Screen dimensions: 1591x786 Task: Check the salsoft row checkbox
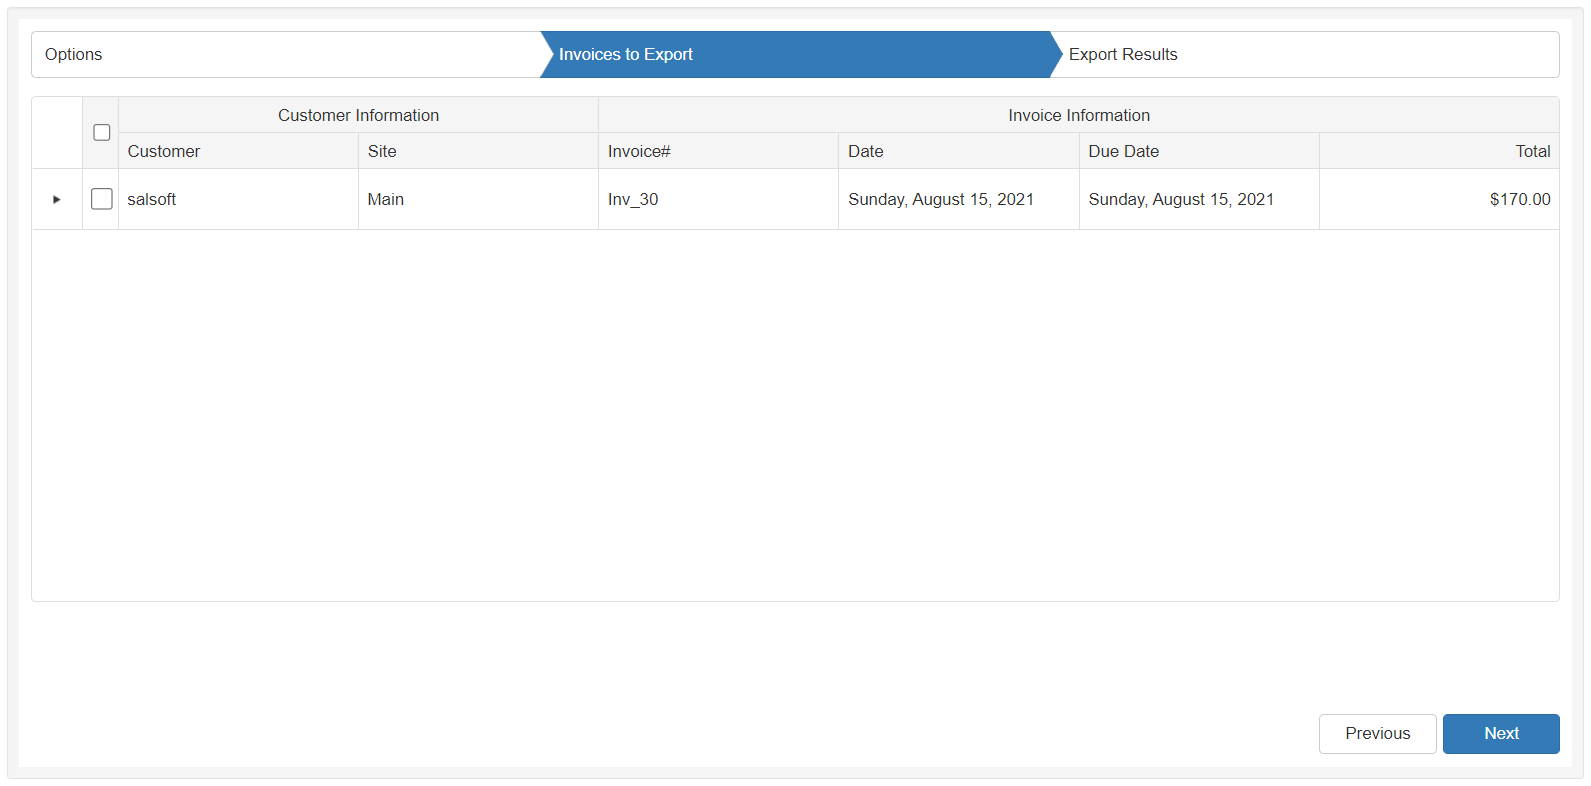[x=102, y=199]
